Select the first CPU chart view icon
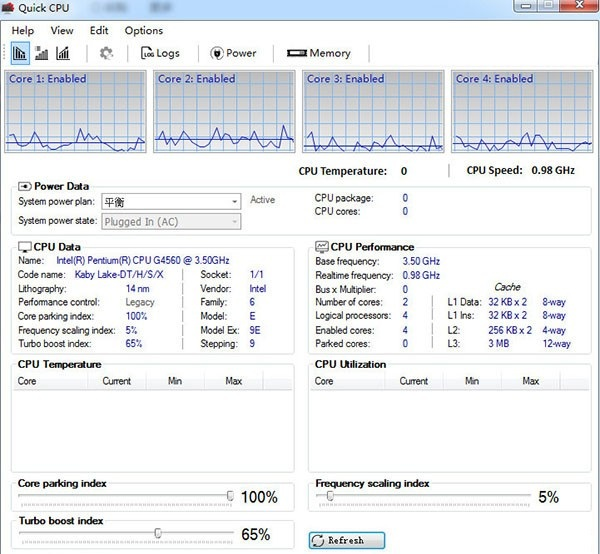 tap(20, 53)
